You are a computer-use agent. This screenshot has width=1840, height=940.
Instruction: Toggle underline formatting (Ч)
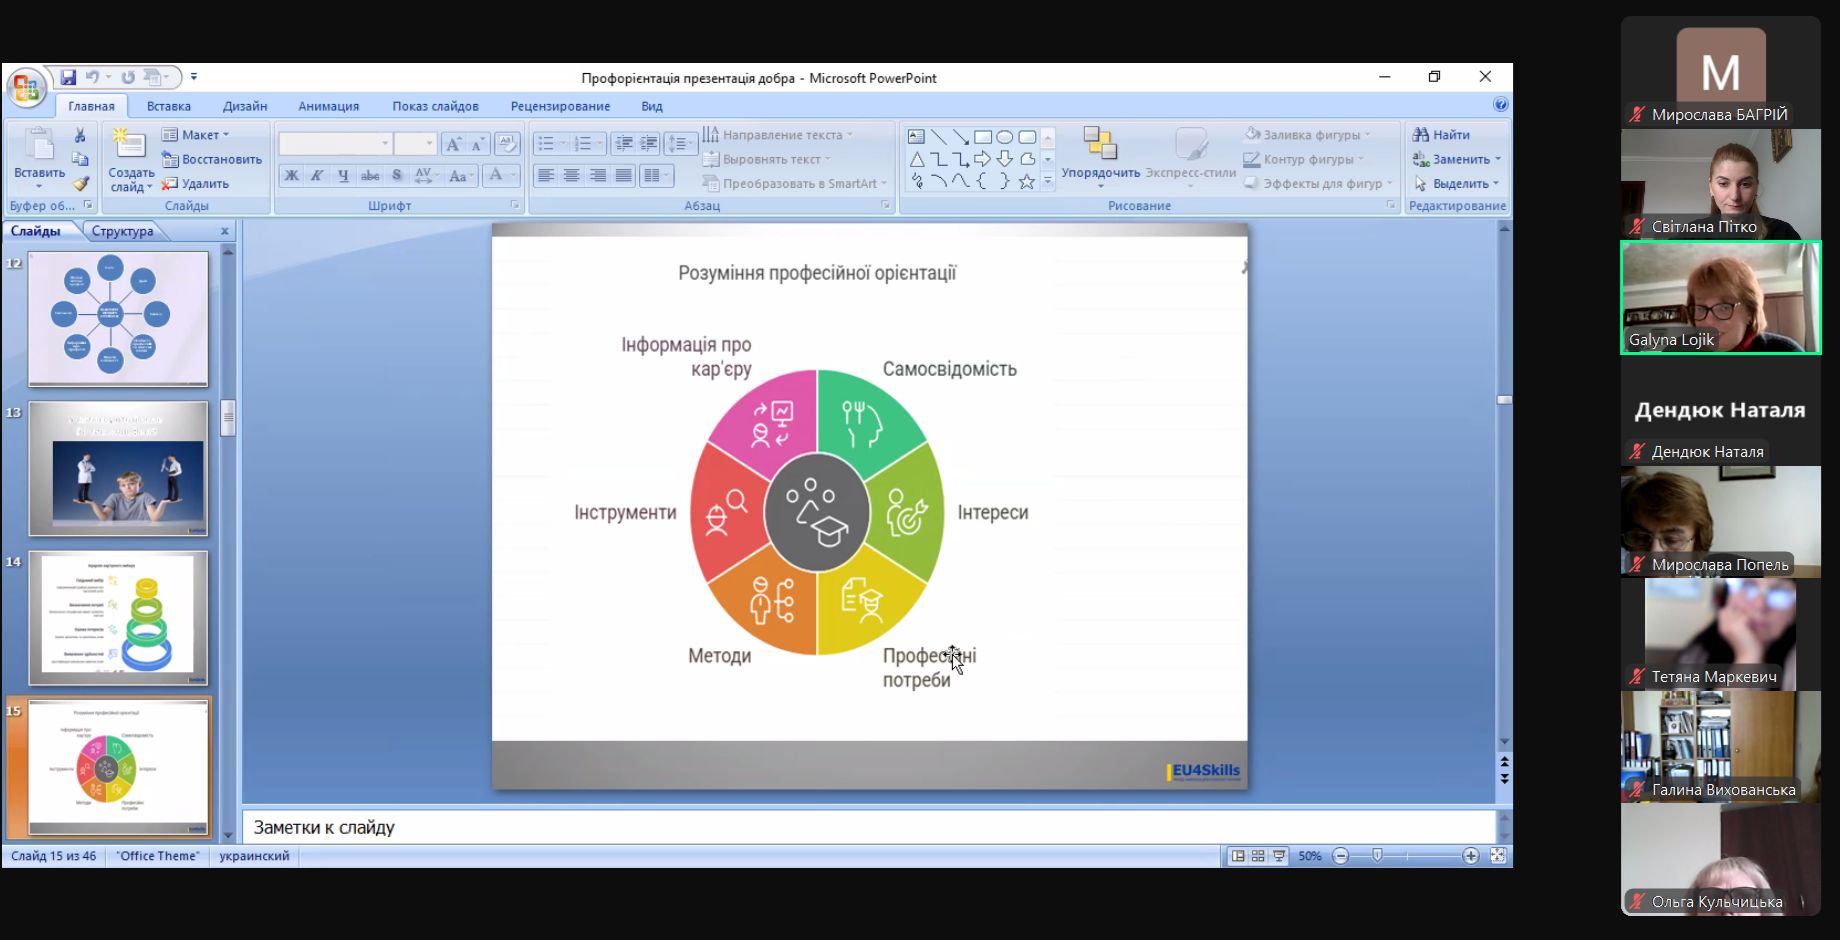tap(343, 176)
